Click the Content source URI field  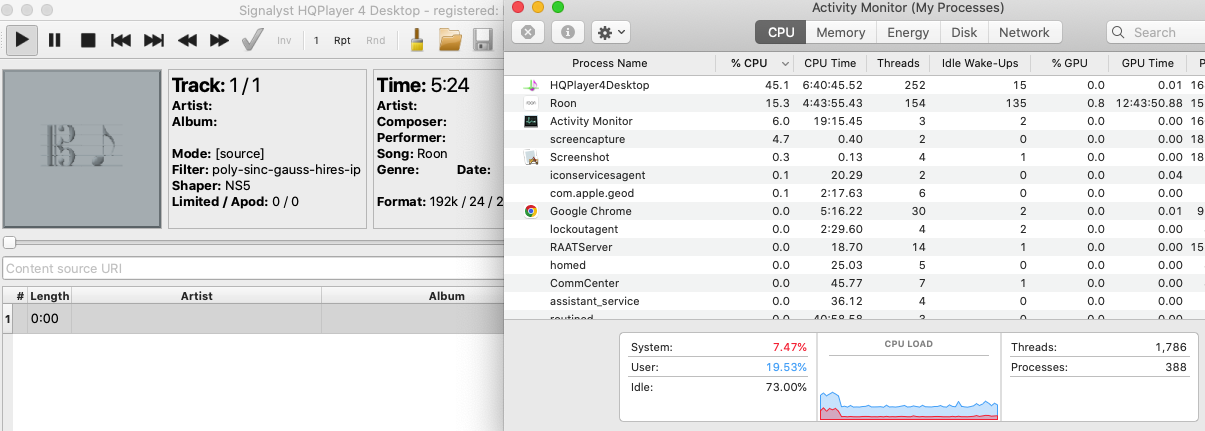pyautogui.click(x=252, y=268)
